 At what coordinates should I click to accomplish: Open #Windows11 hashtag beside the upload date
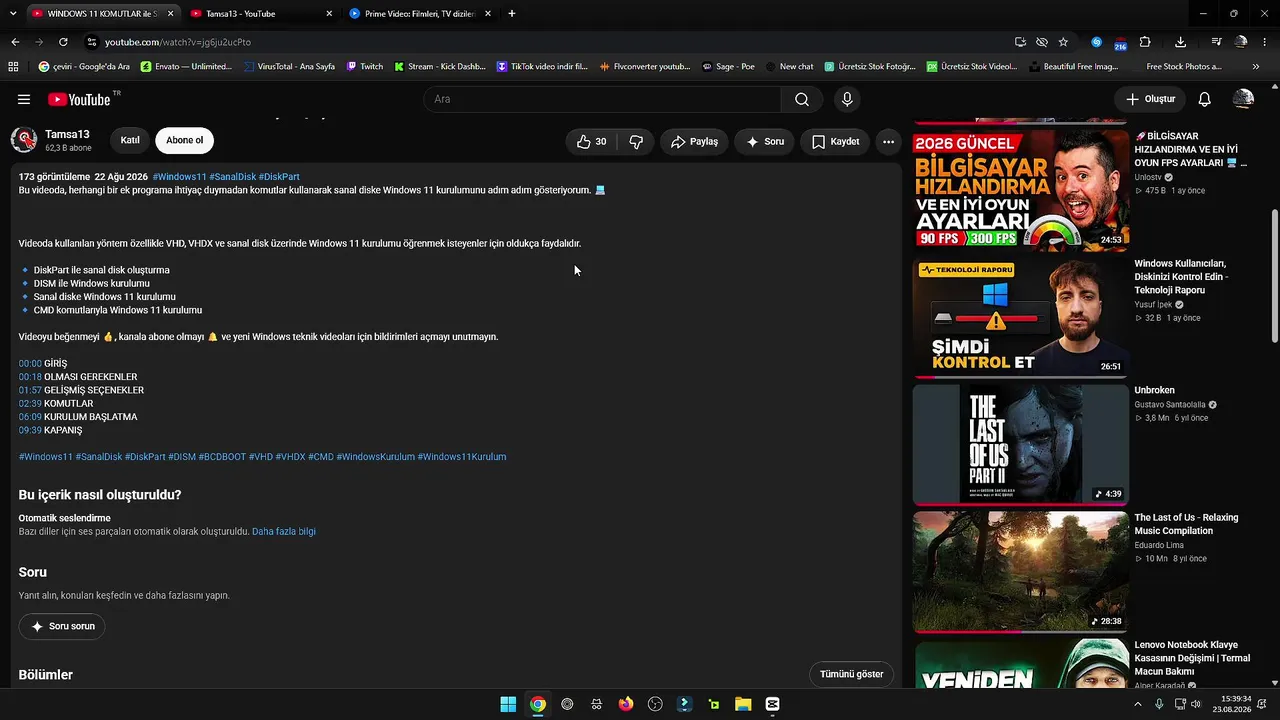[x=179, y=177]
